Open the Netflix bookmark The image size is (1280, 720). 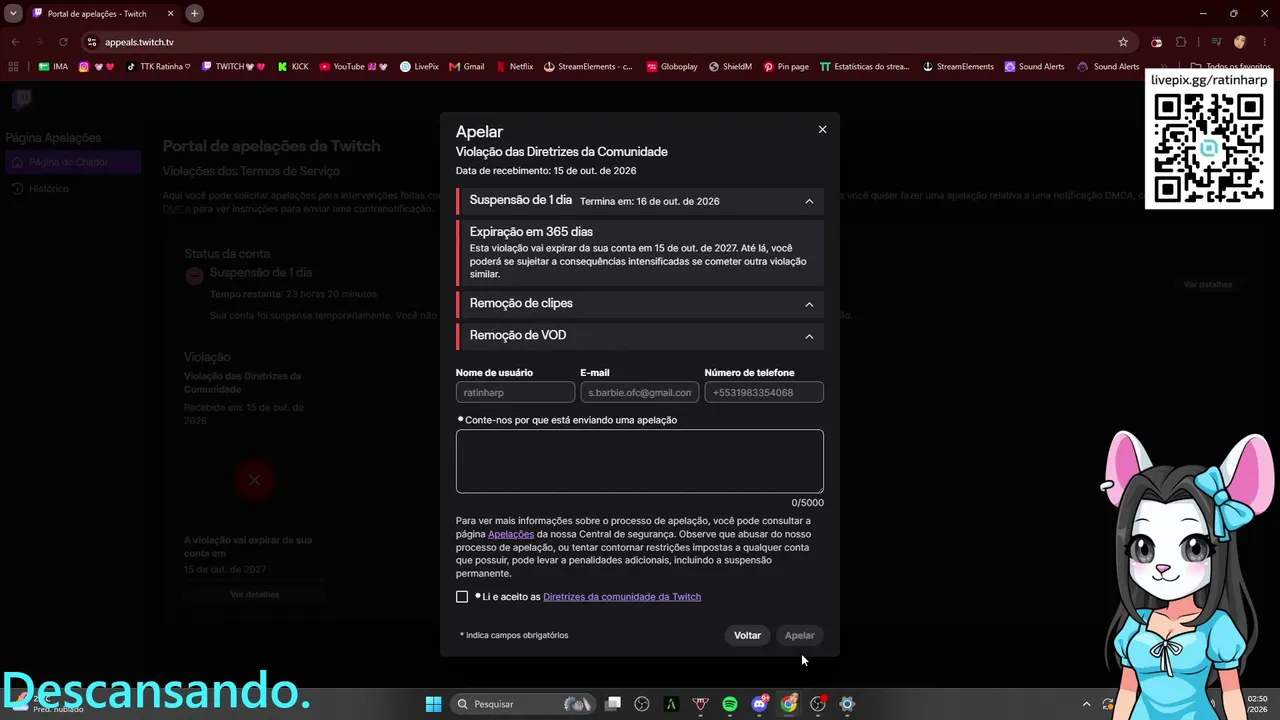click(514, 67)
